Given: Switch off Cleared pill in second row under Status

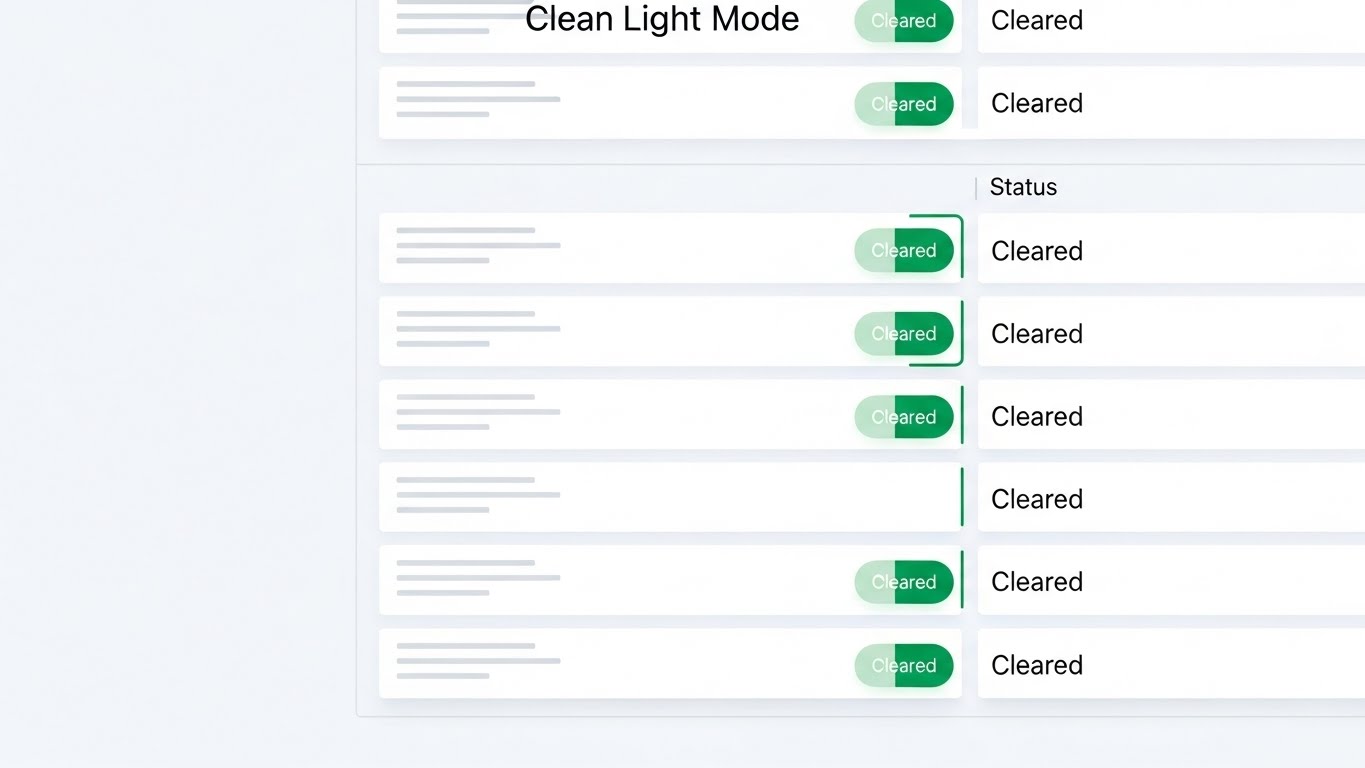Looking at the screenshot, I should click(x=903, y=334).
